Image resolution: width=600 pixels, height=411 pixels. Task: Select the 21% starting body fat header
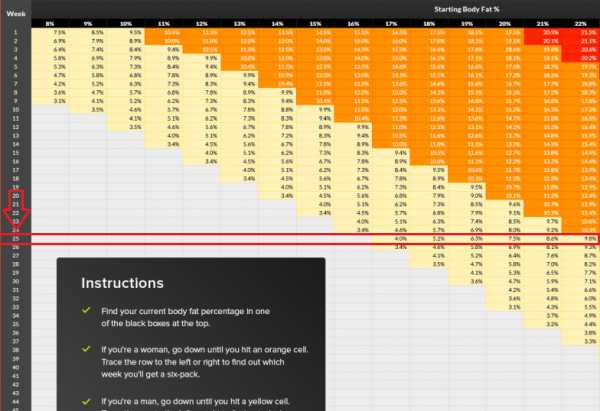point(543,24)
